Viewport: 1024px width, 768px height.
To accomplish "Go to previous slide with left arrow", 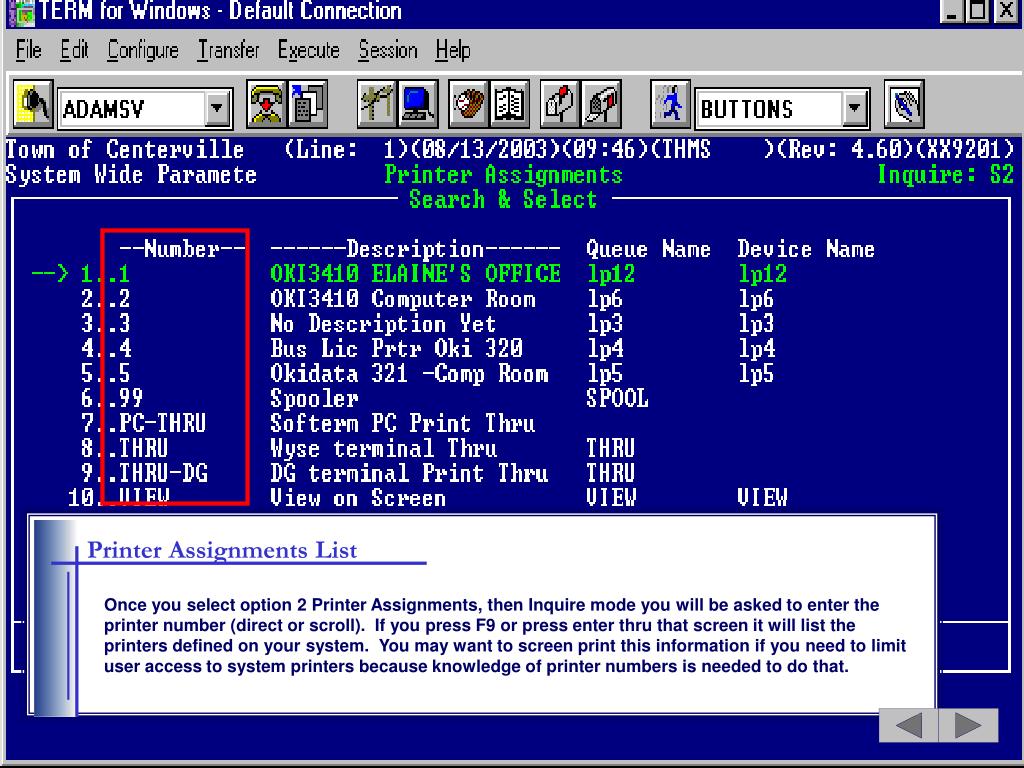I will (x=908, y=725).
